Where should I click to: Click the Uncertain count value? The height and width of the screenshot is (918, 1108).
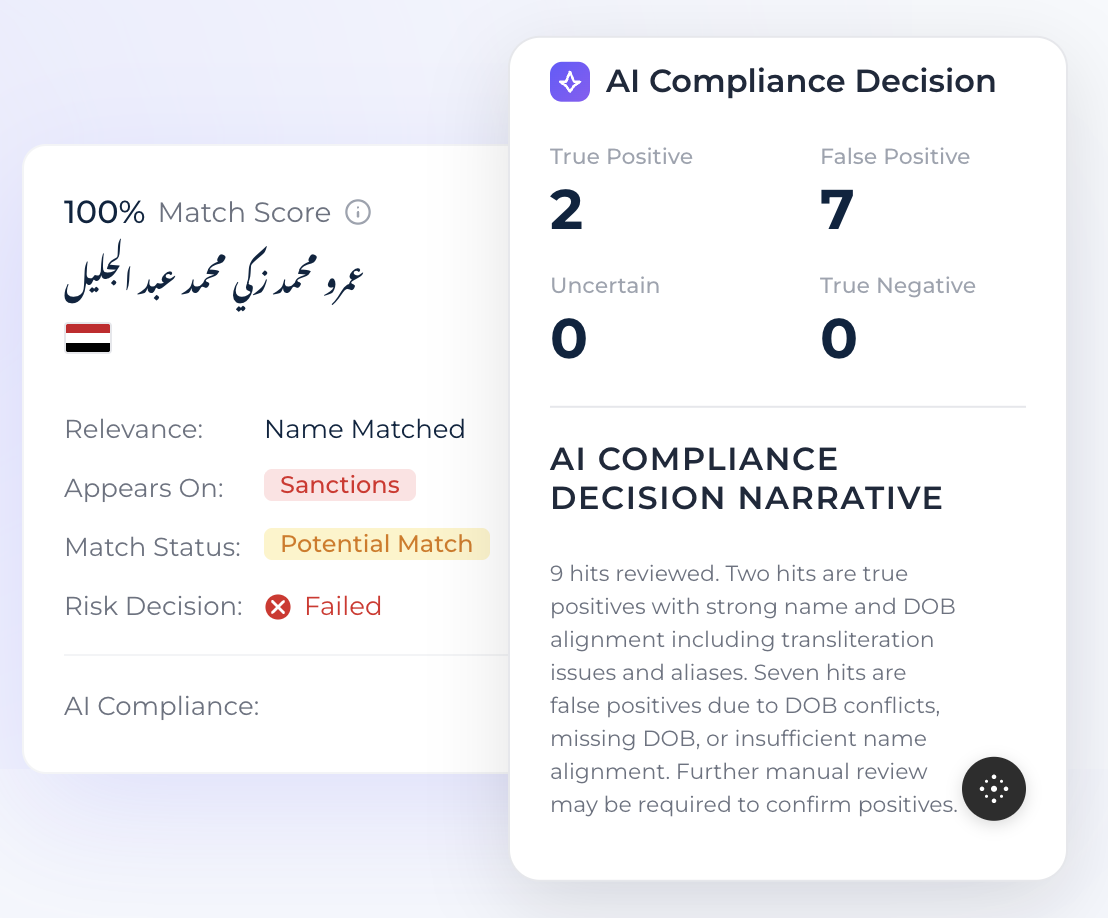point(569,339)
